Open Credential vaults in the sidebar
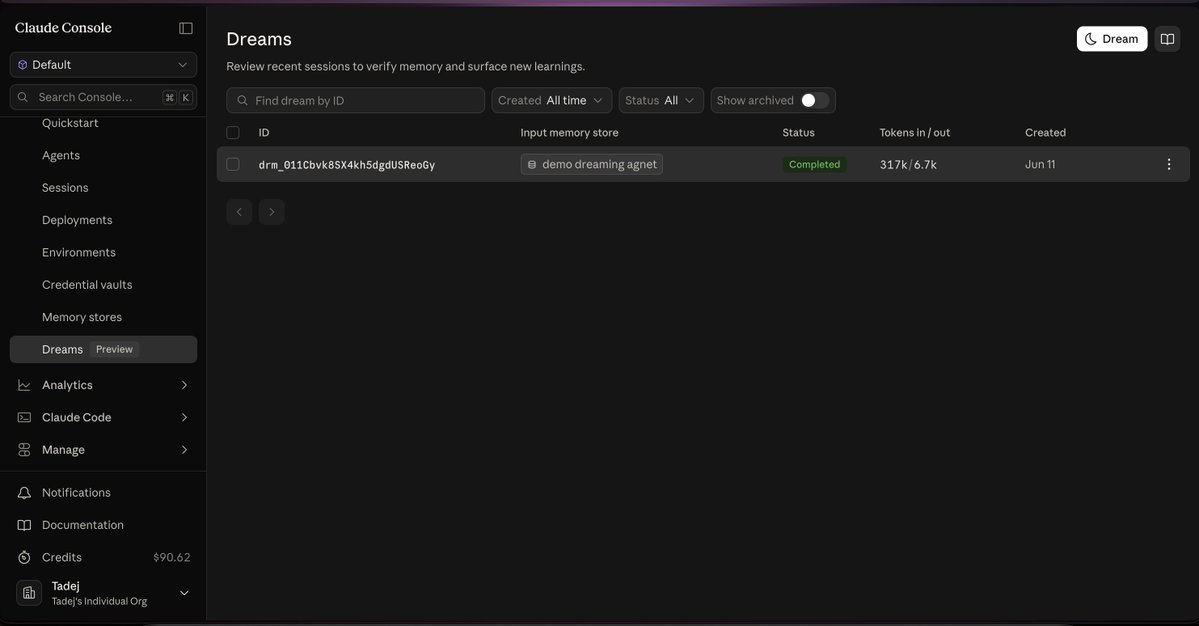 [x=87, y=284]
